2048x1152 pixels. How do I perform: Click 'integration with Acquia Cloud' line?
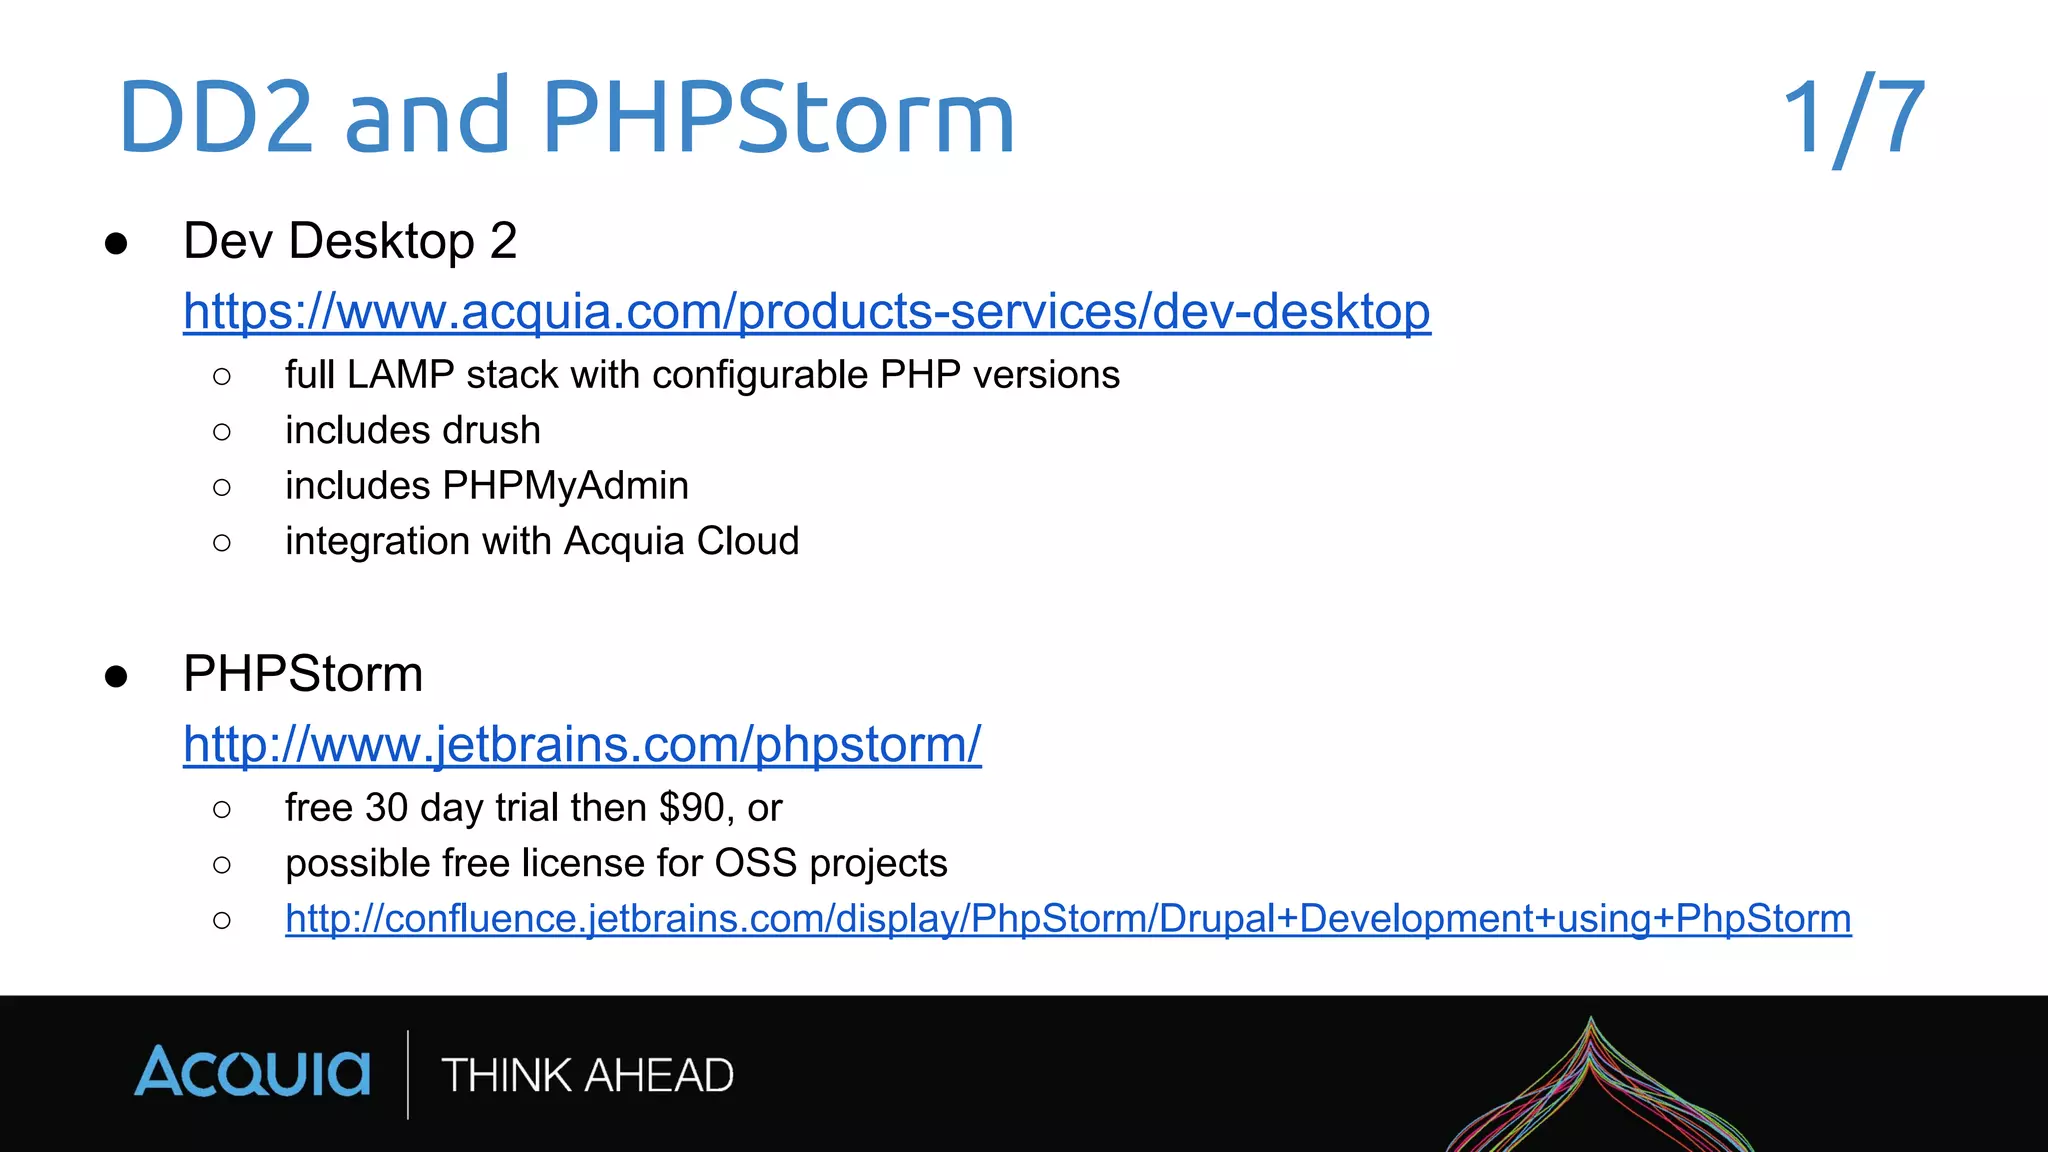(x=542, y=541)
